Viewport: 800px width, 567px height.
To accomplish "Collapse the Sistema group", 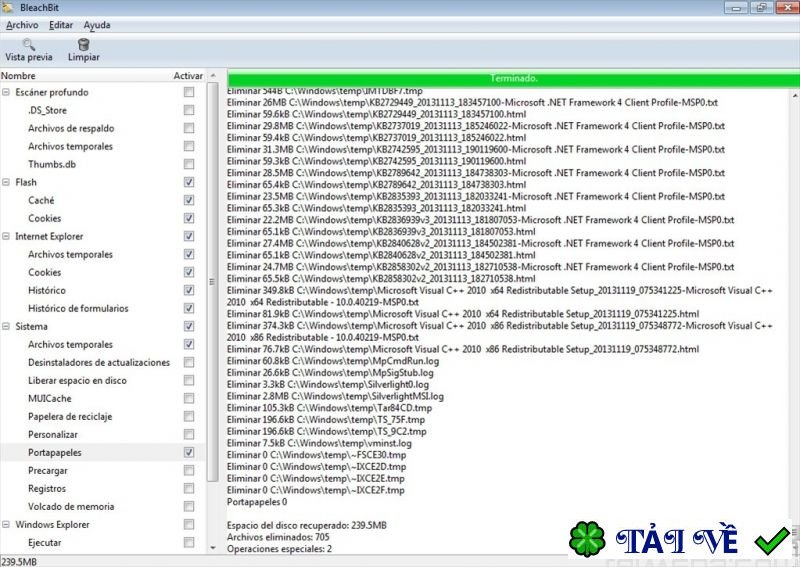I will coord(6,326).
